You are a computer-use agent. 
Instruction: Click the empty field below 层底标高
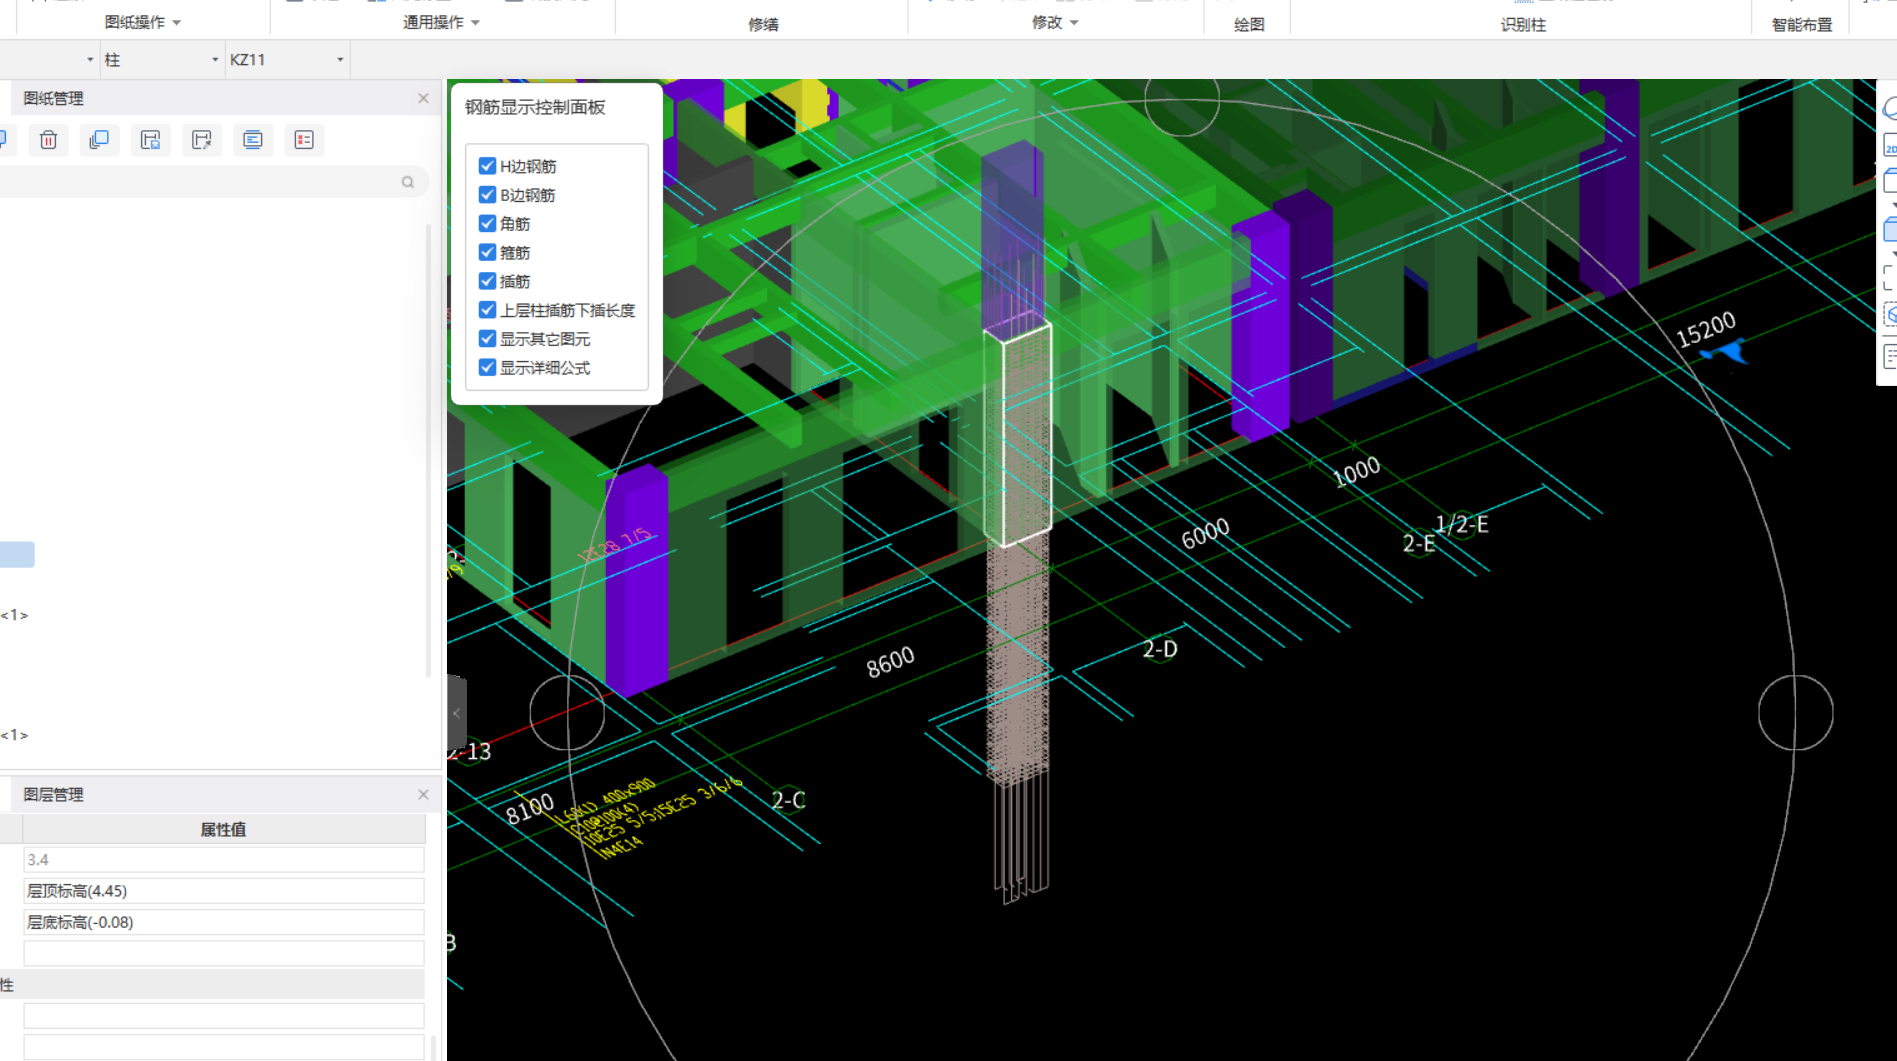224,953
